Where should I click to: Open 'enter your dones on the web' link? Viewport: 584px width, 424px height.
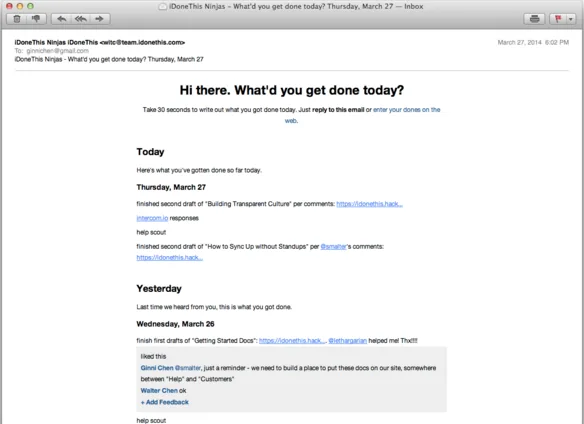point(407,110)
